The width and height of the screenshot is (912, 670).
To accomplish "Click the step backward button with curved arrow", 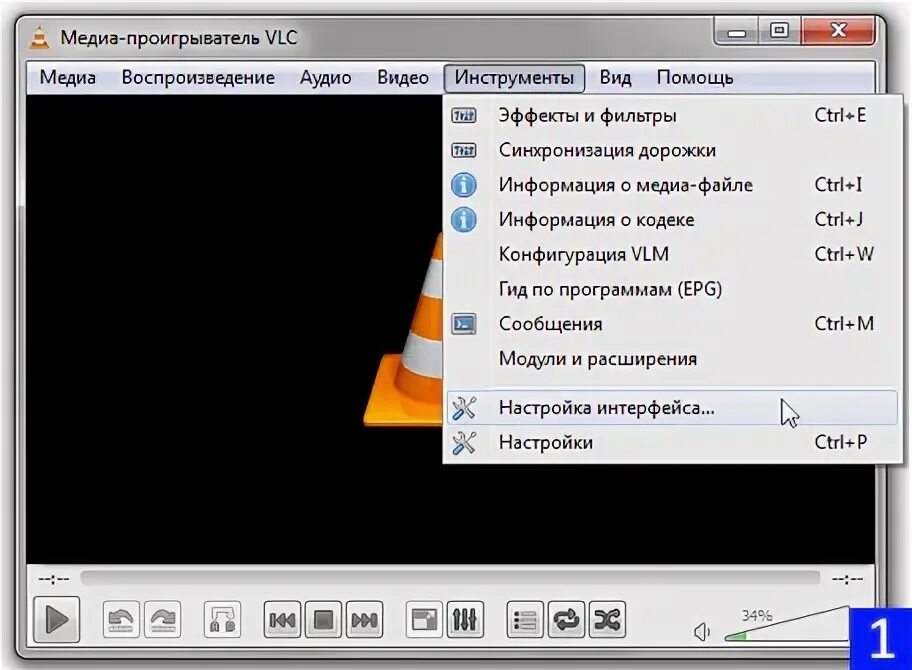I will tap(120, 620).
